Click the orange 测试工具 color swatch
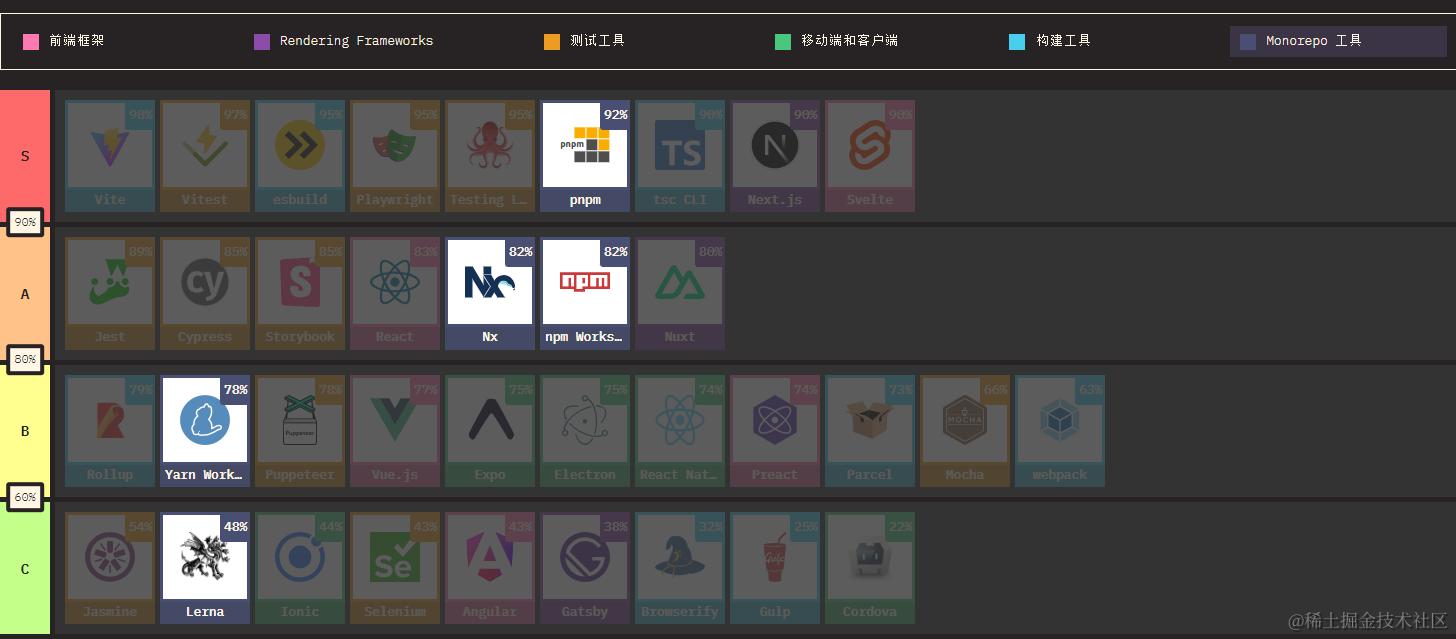The width and height of the screenshot is (1456, 639). coord(552,42)
